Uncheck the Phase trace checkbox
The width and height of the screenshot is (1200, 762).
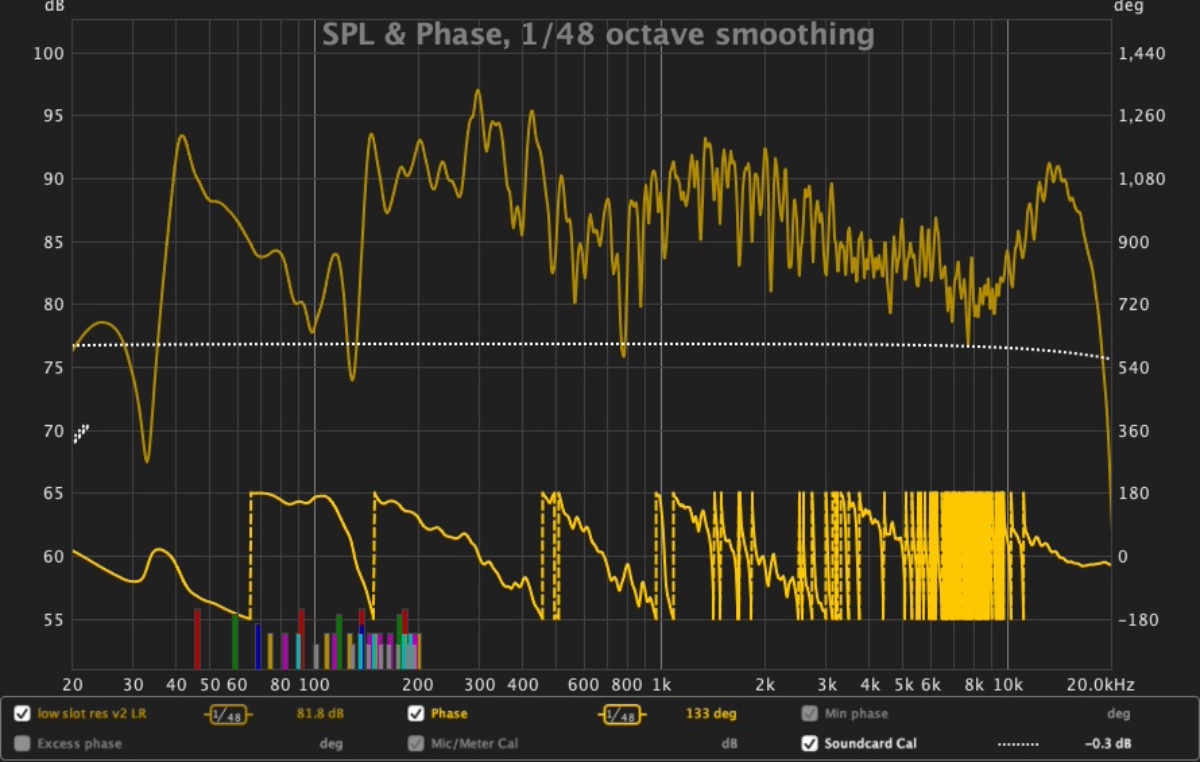click(x=416, y=714)
